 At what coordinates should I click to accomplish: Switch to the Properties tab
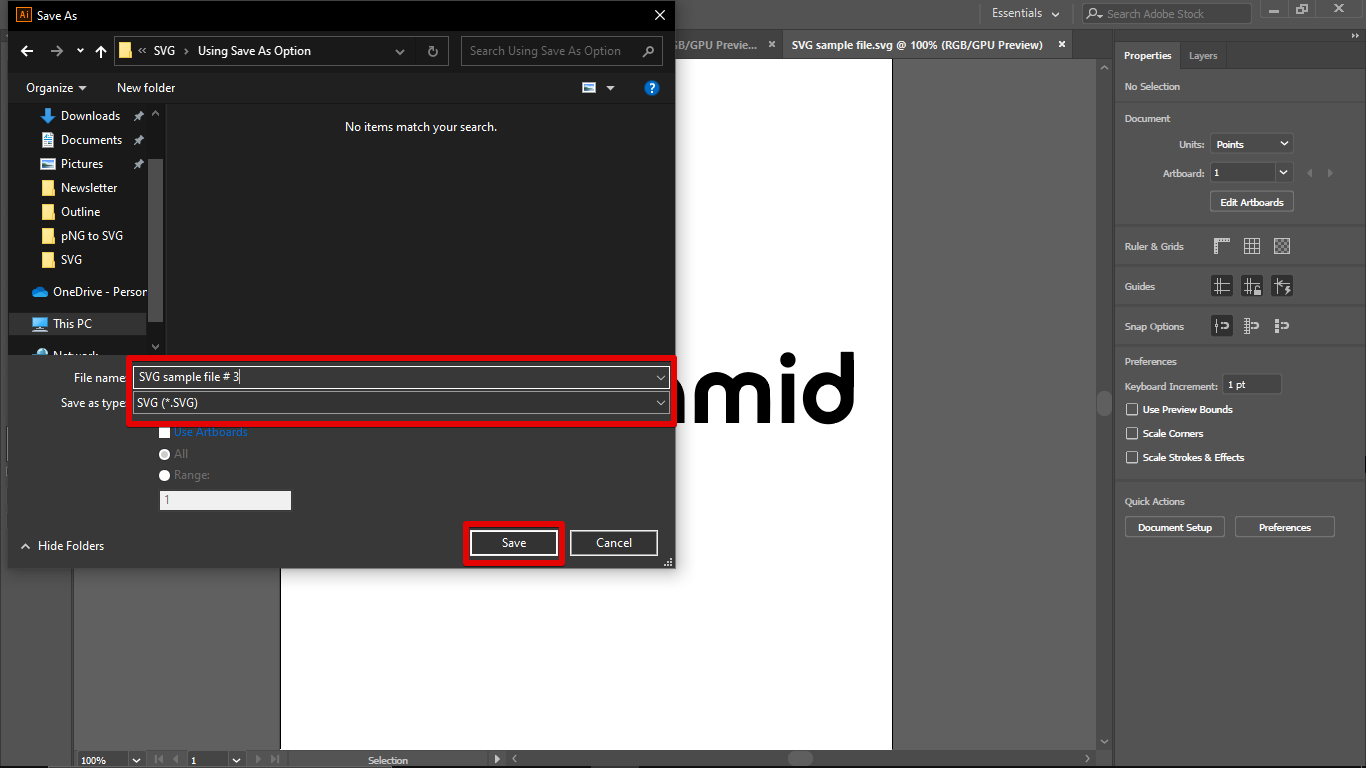[x=1147, y=56]
